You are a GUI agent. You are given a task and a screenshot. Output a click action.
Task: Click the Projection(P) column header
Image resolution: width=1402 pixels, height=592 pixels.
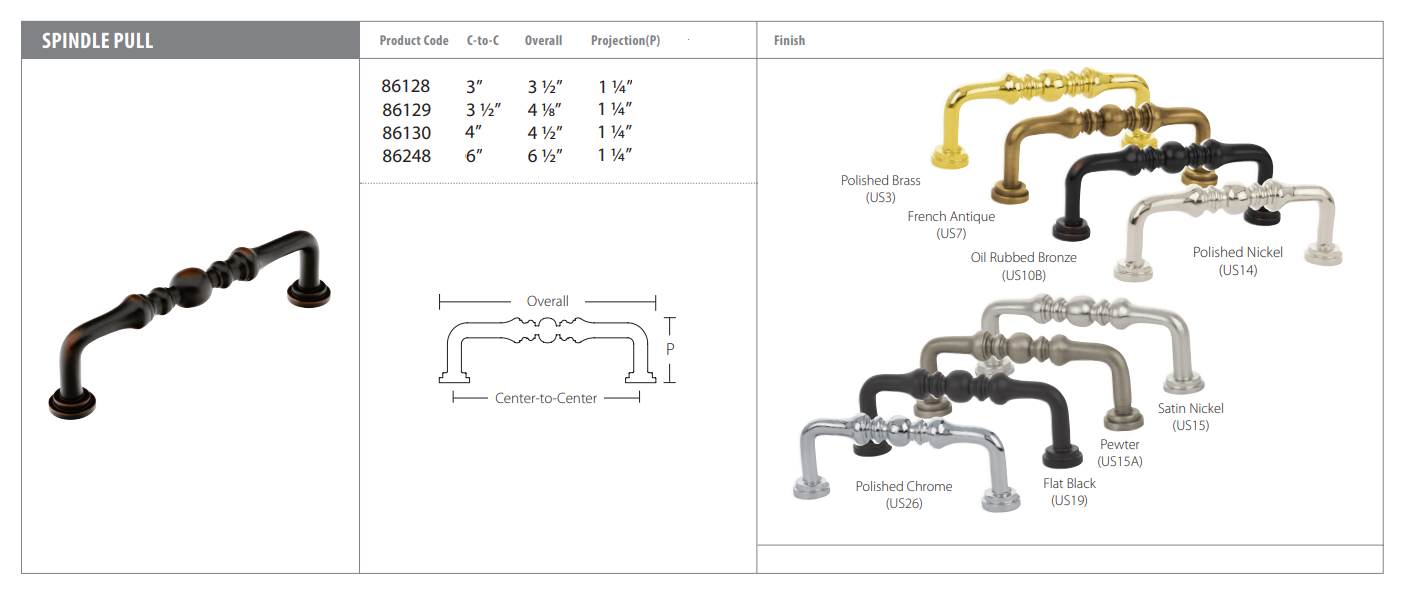tap(625, 41)
